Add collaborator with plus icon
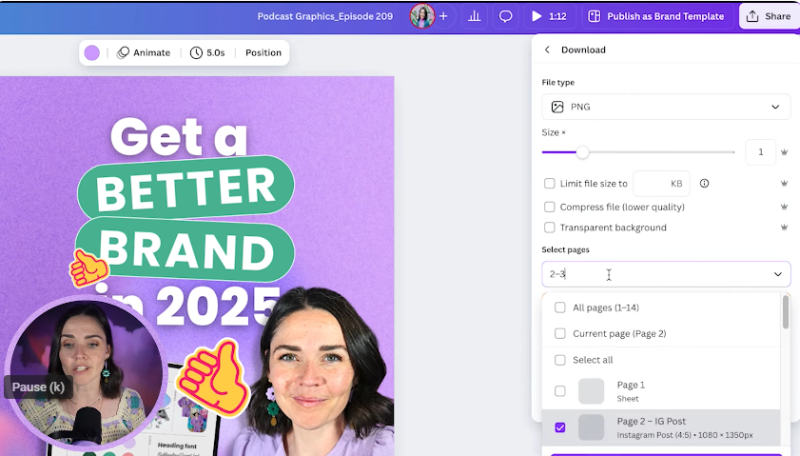The width and height of the screenshot is (800, 456). tap(443, 16)
